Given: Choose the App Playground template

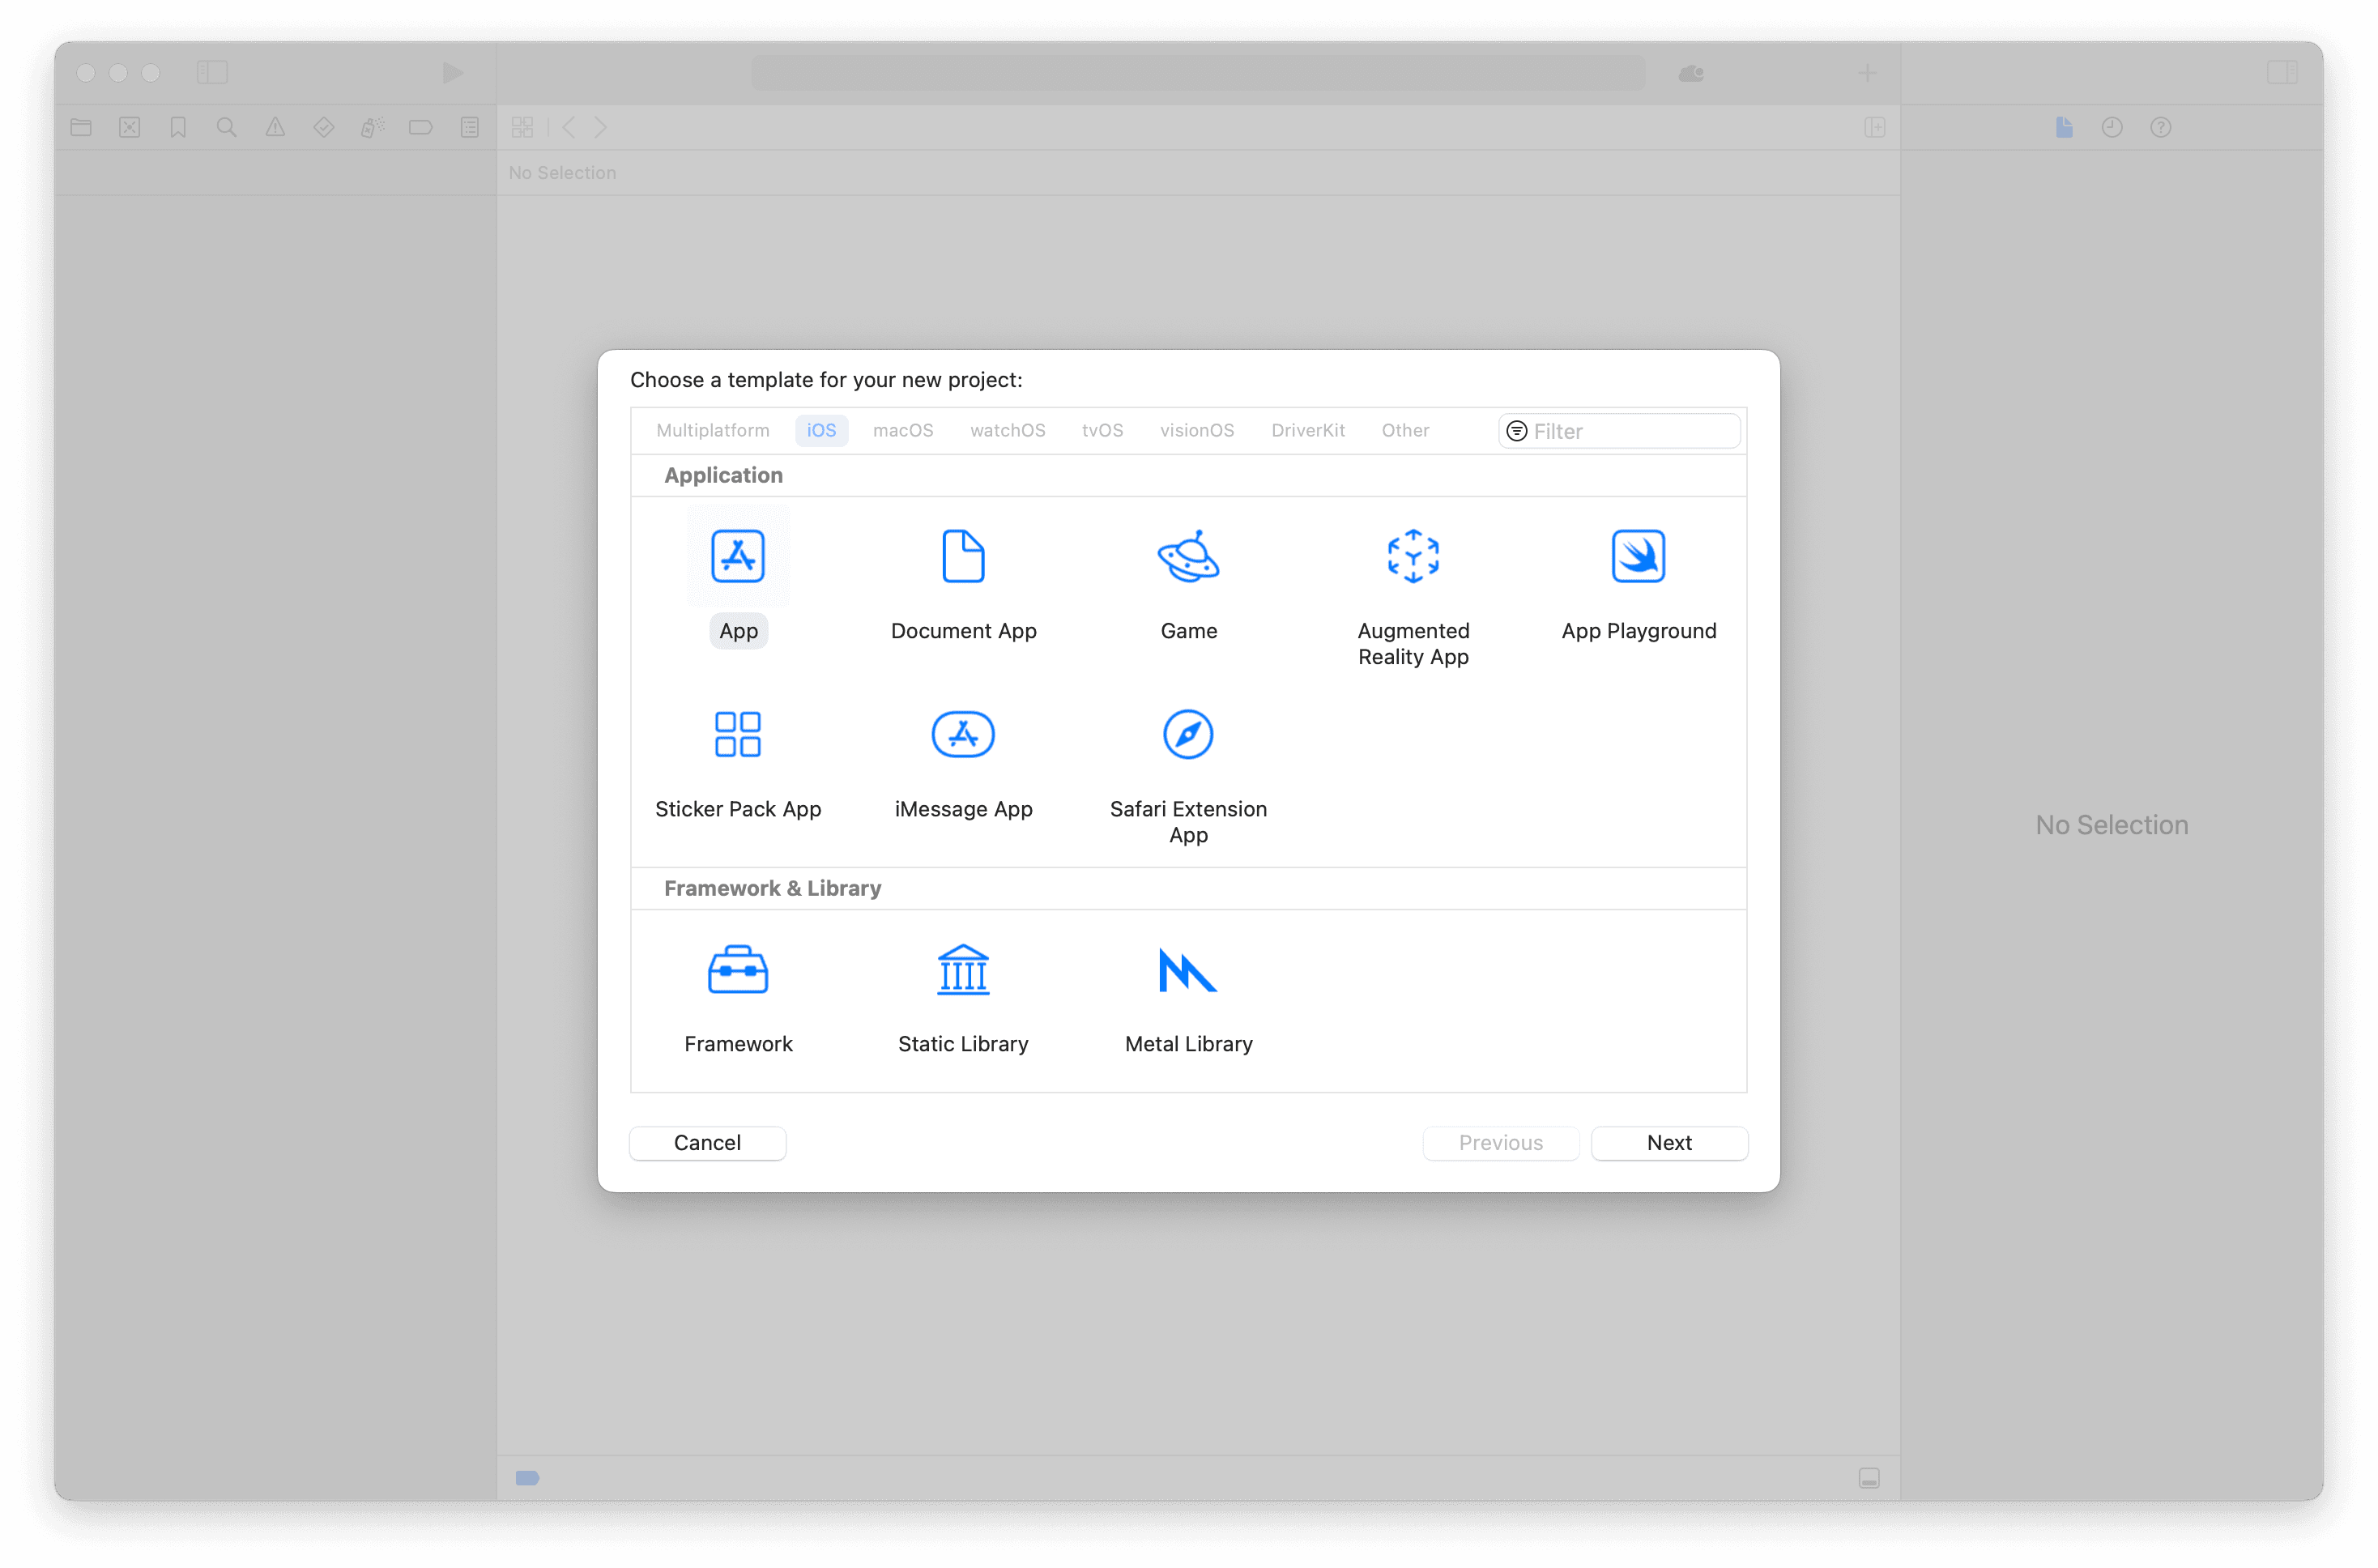Looking at the screenshot, I should (x=1638, y=556).
